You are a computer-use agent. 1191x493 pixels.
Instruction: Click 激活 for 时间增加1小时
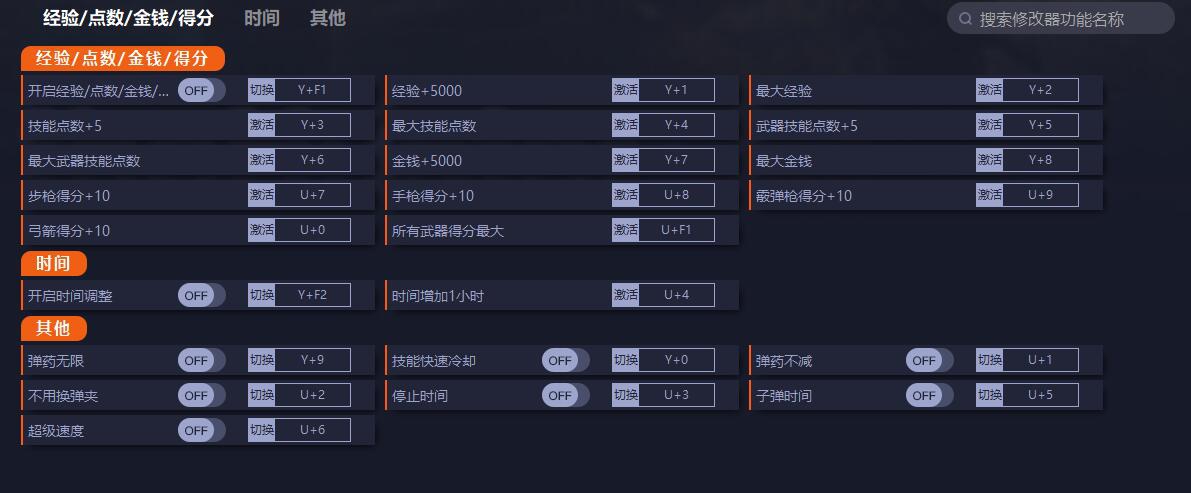(x=625, y=296)
